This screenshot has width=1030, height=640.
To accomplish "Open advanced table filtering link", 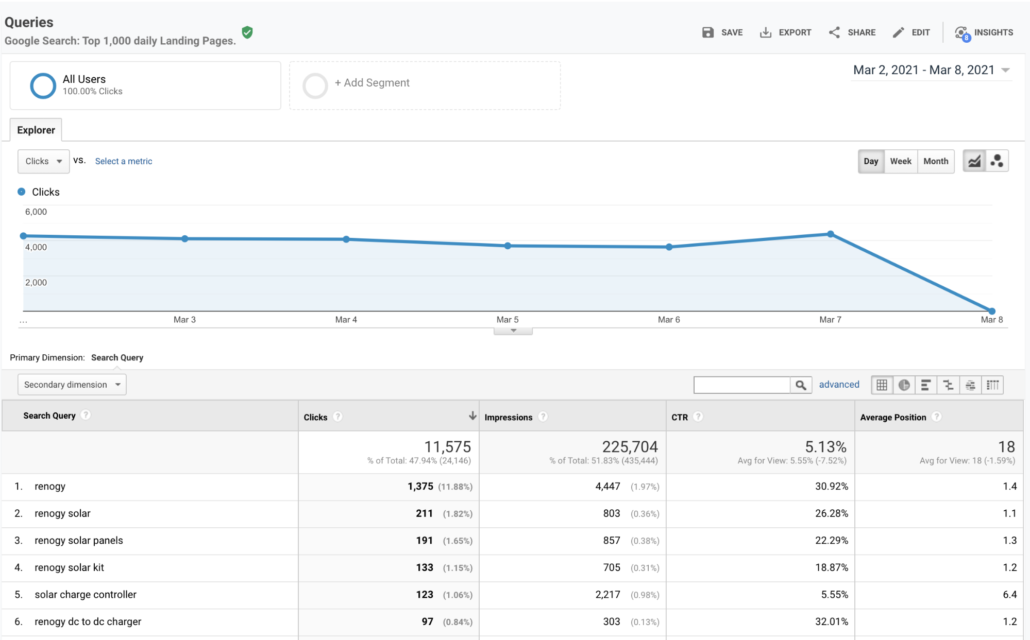I will 839,384.
